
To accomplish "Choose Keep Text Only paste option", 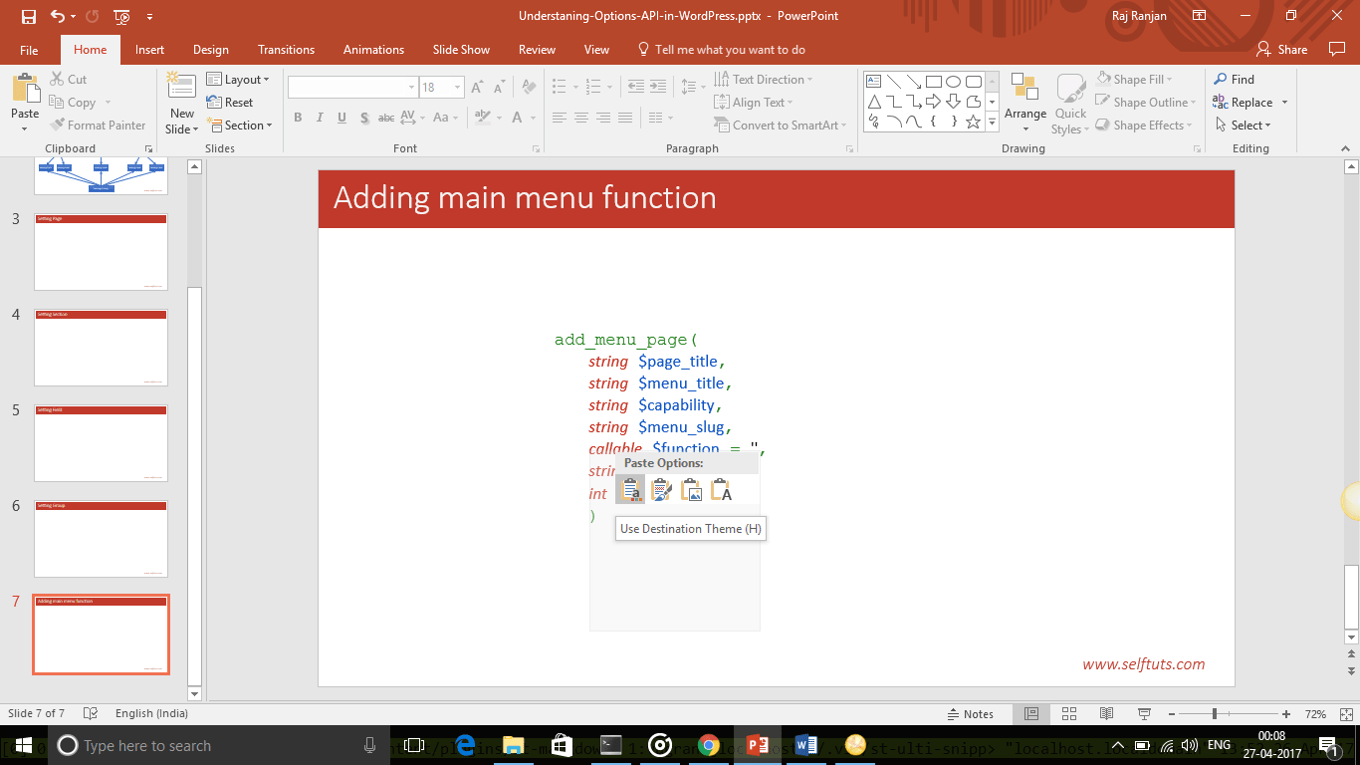I will click(x=721, y=490).
